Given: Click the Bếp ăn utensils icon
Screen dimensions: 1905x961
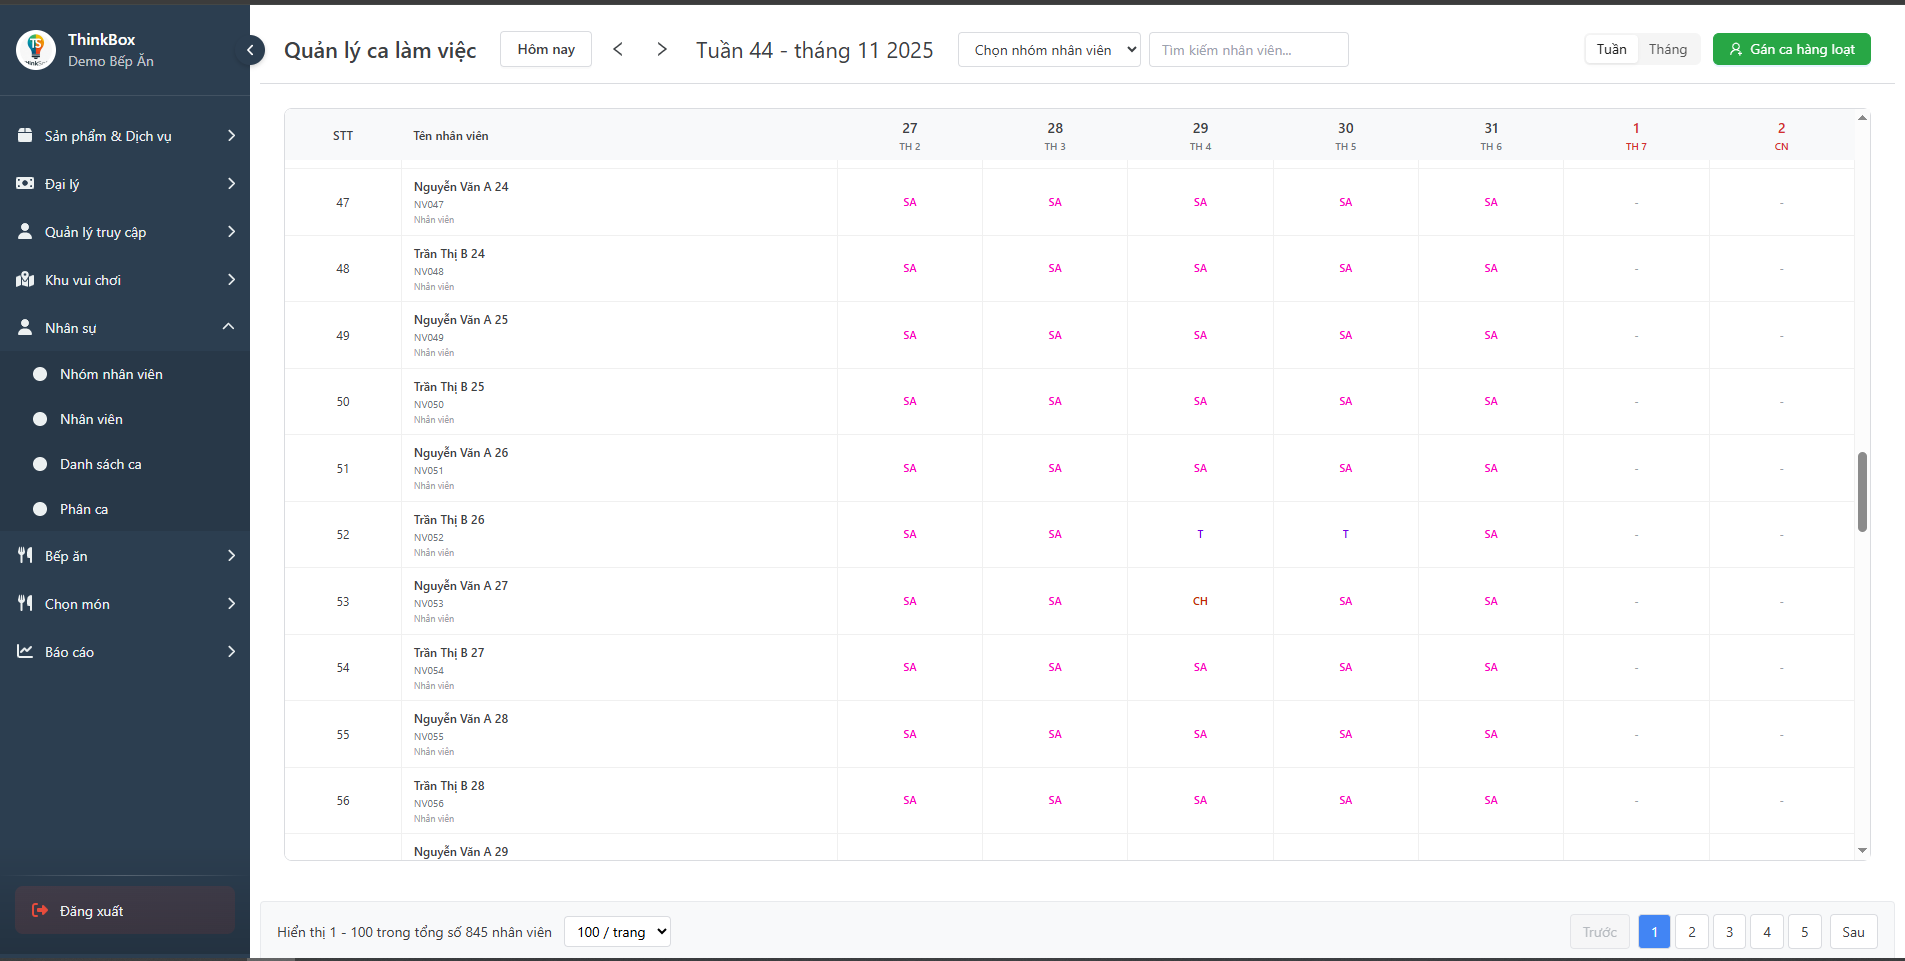Looking at the screenshot, I should pyautogui.click(x=25, y=555).
